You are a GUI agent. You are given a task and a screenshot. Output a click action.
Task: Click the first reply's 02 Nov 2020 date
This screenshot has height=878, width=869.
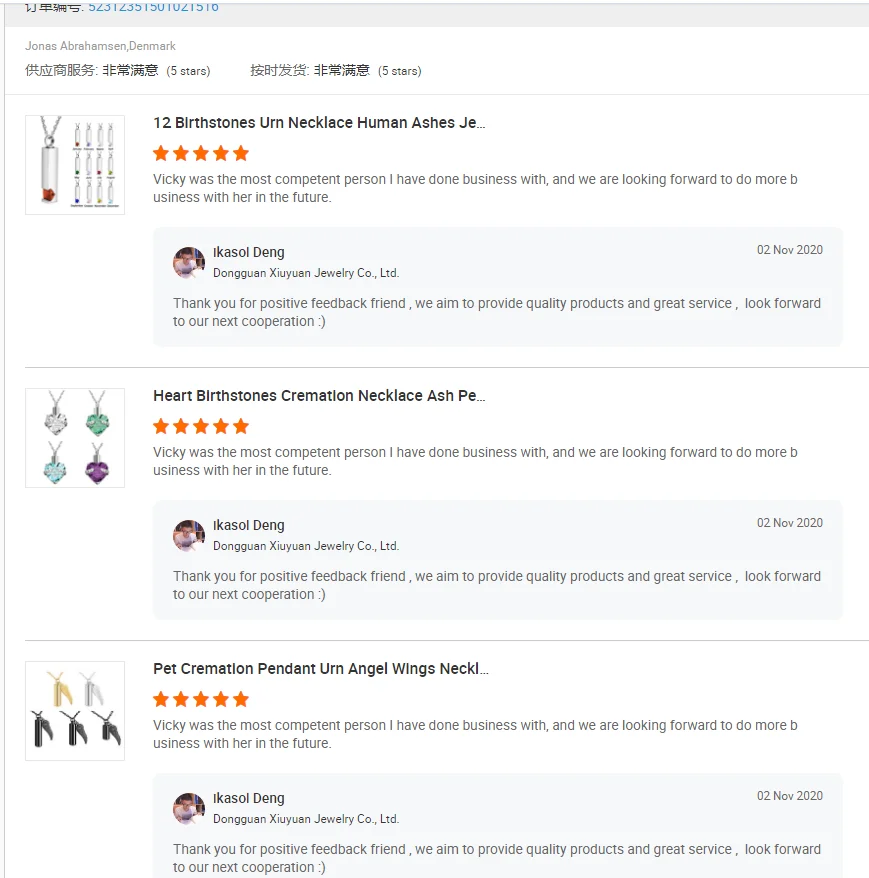(789, 250)
